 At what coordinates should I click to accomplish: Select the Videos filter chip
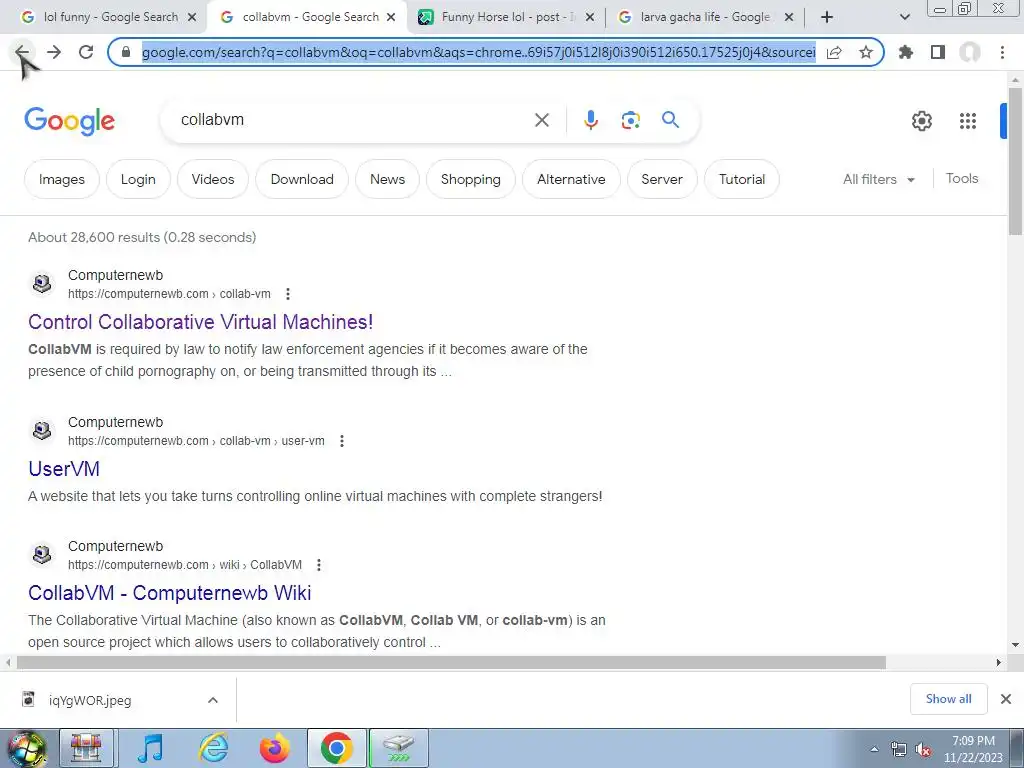click(x=213, y=179)
